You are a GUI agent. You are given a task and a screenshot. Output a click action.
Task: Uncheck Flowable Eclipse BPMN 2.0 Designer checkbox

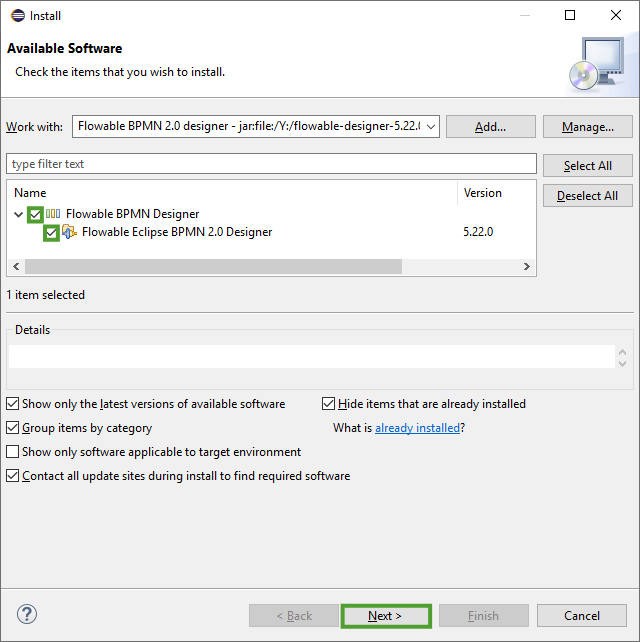pyautogui.click(x=52, y=232)
